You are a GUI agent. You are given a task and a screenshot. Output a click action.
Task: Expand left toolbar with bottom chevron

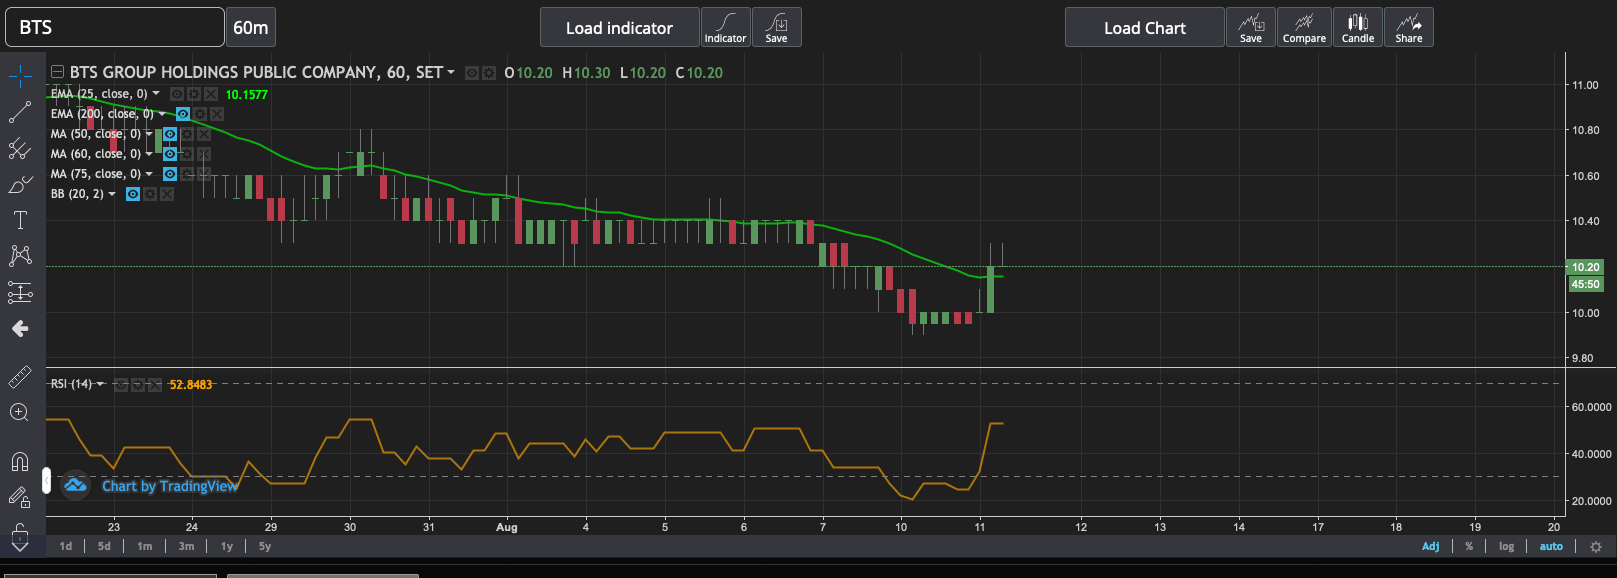point(20,546)
